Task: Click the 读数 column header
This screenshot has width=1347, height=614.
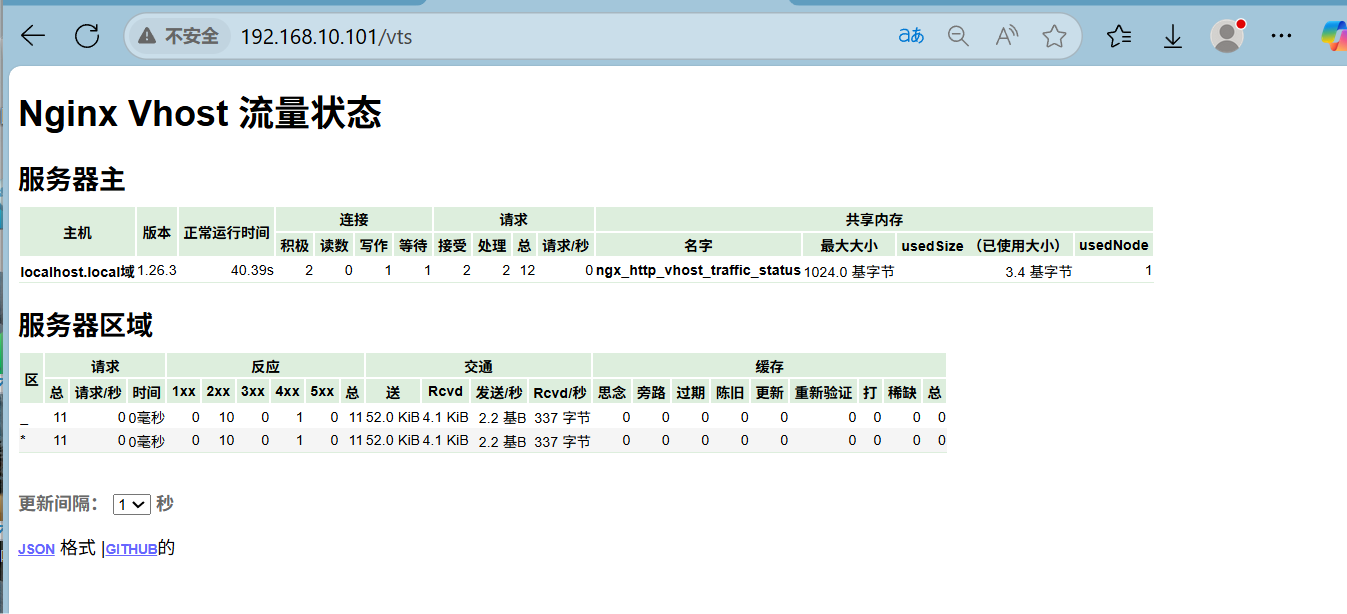Action: point(334,245)
